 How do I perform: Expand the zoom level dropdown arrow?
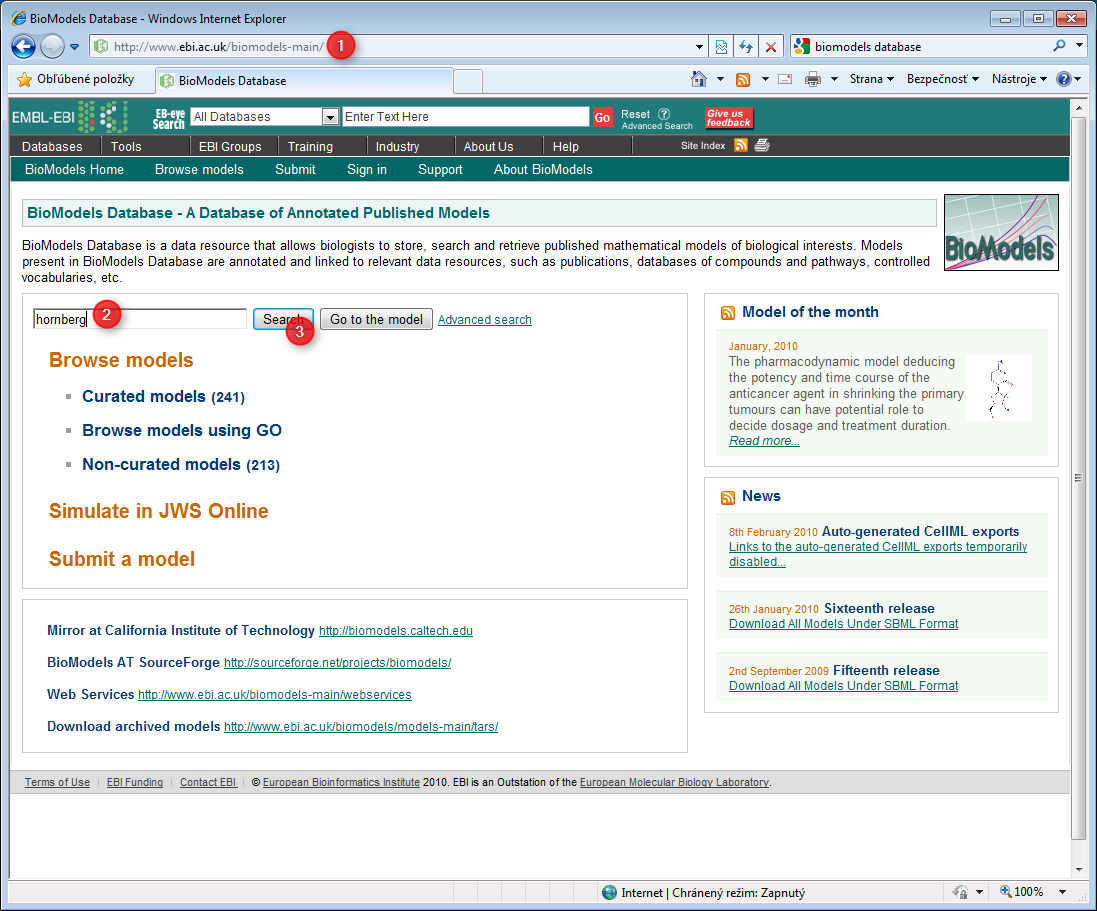tap(1062, 891)
